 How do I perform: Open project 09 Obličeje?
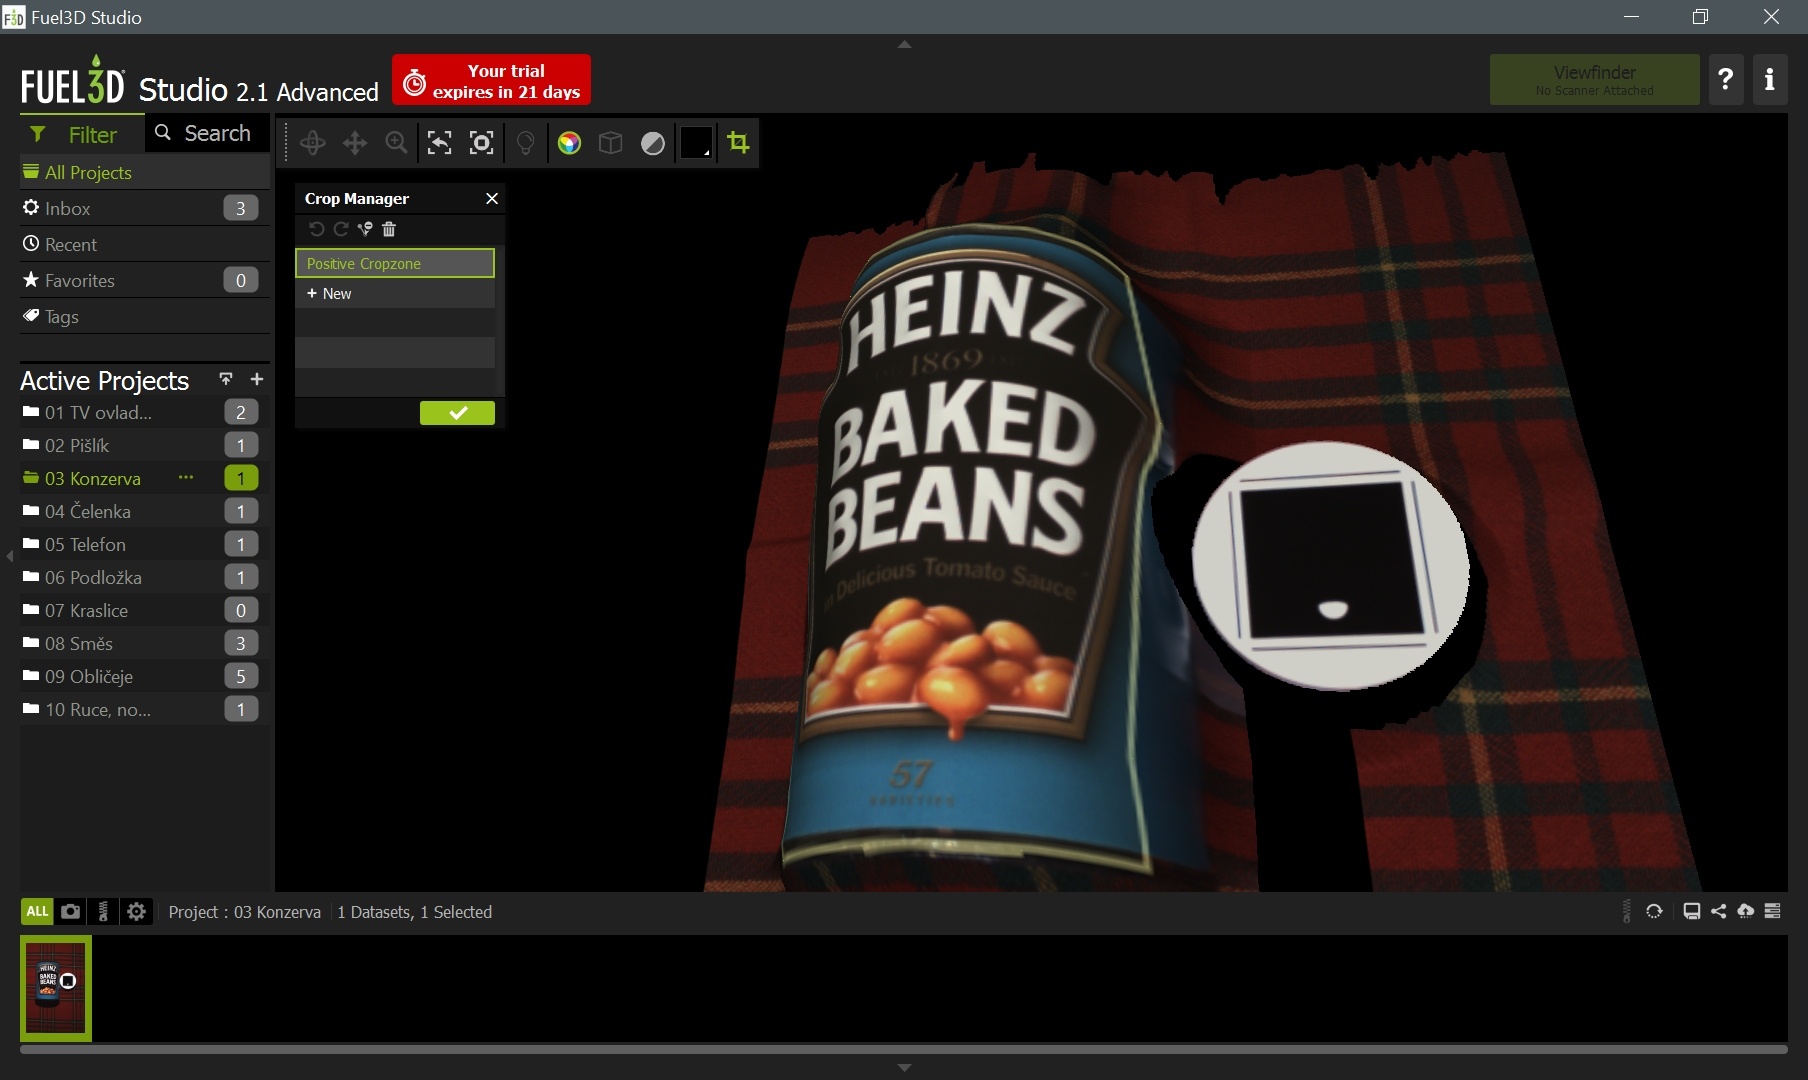[x=145, y=676]
